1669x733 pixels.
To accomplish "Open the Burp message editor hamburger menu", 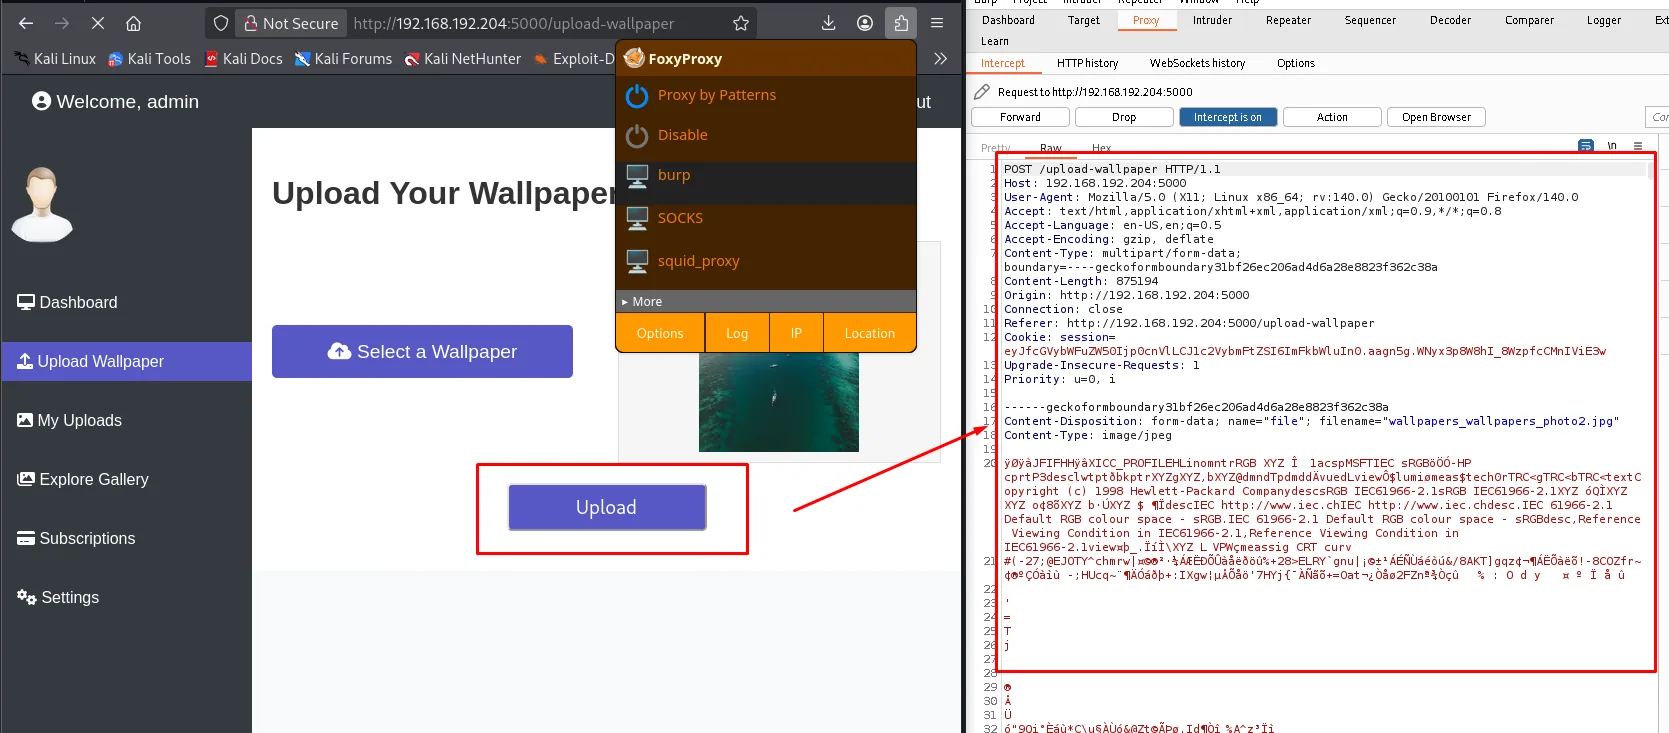I will point(1638,146).
